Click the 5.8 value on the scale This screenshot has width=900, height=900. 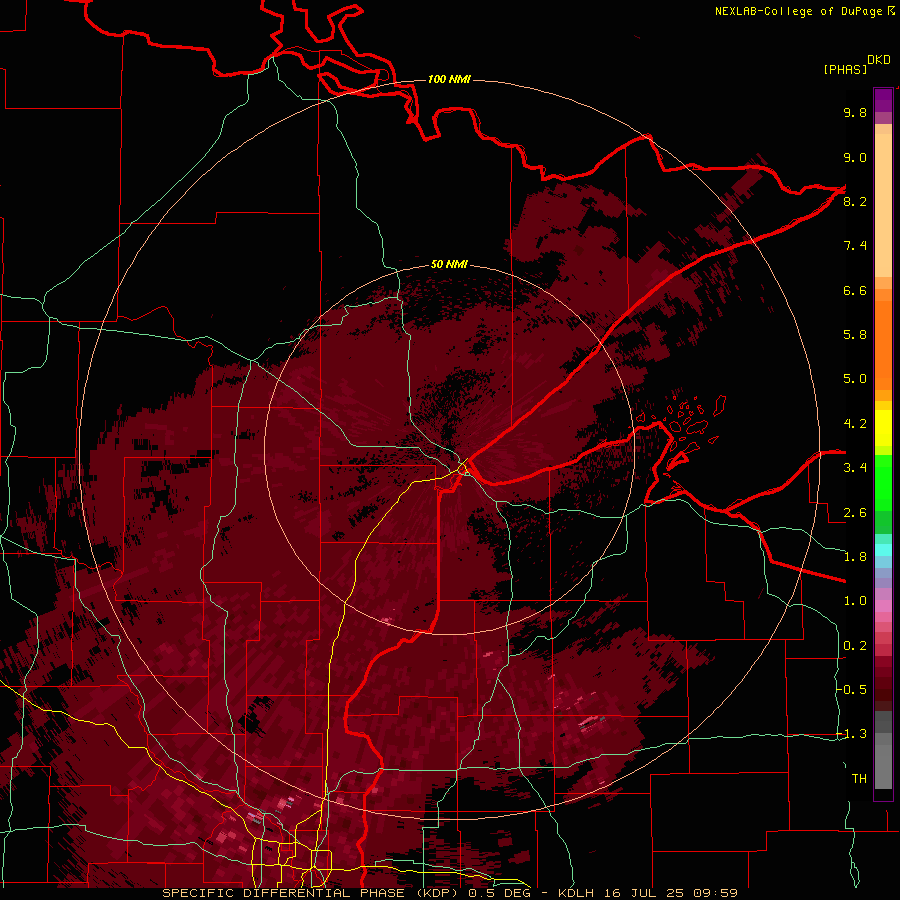[855, 335]
